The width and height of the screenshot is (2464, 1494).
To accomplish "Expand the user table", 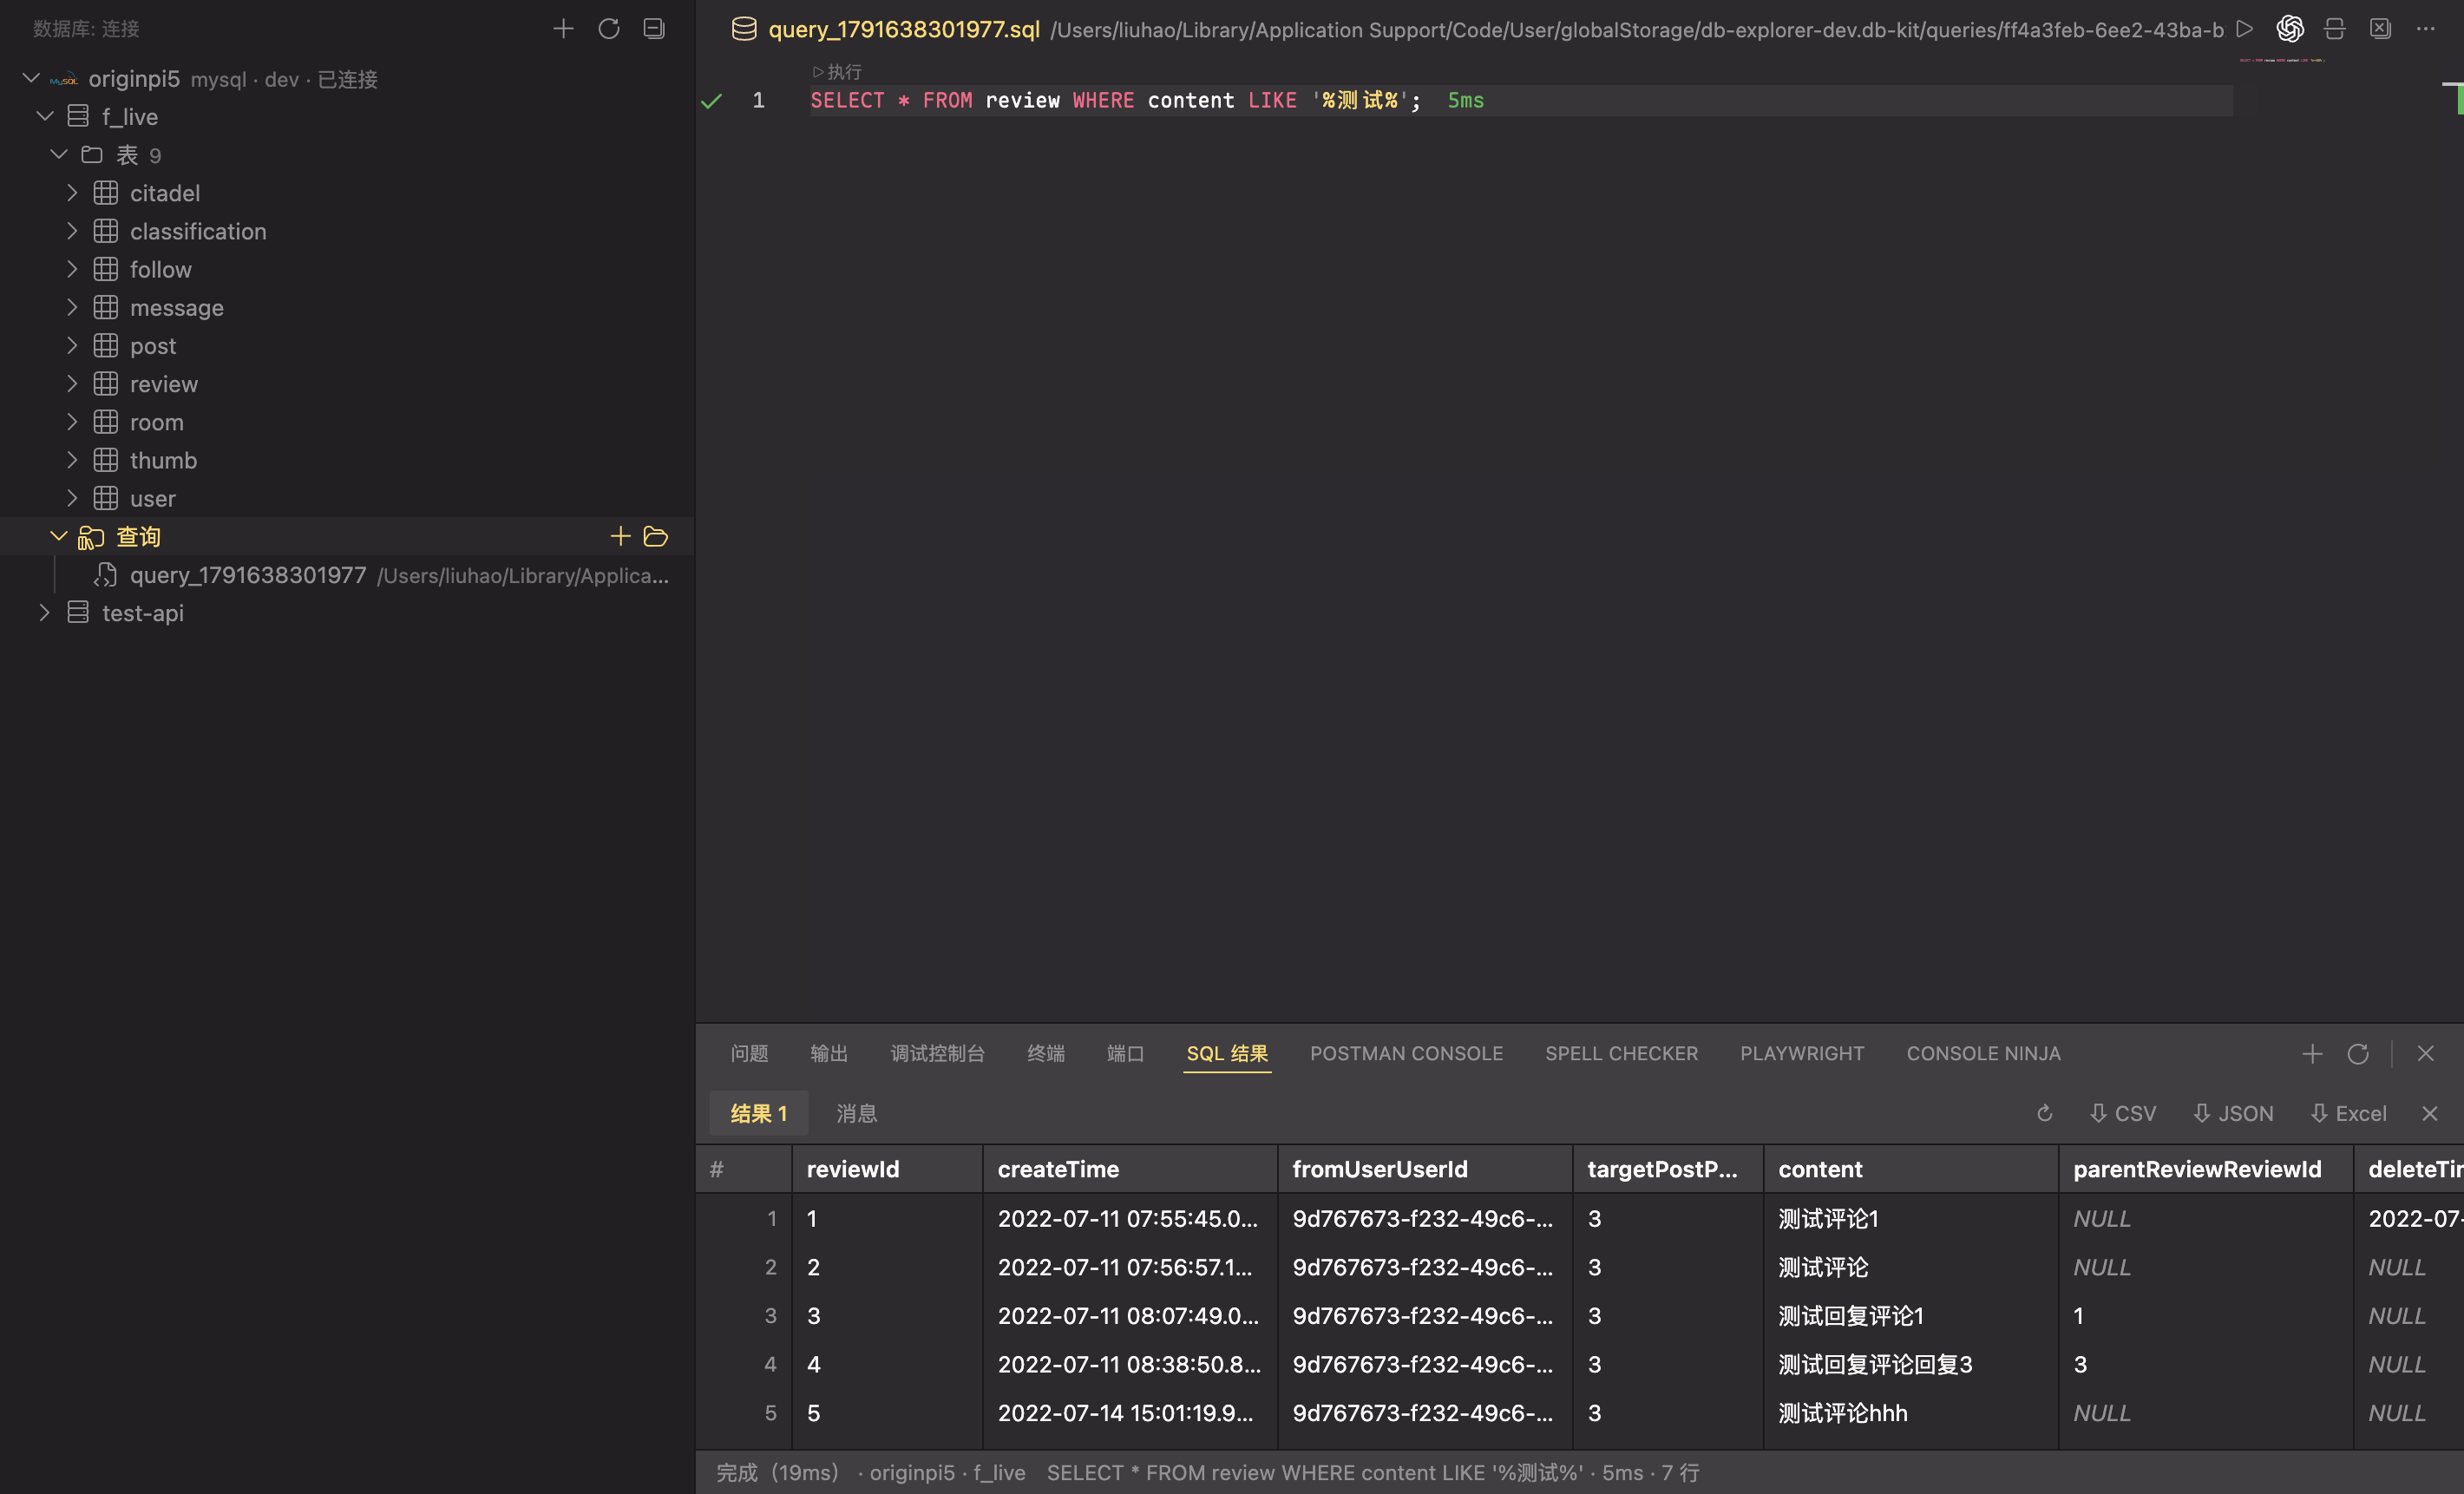I will 72,498.
